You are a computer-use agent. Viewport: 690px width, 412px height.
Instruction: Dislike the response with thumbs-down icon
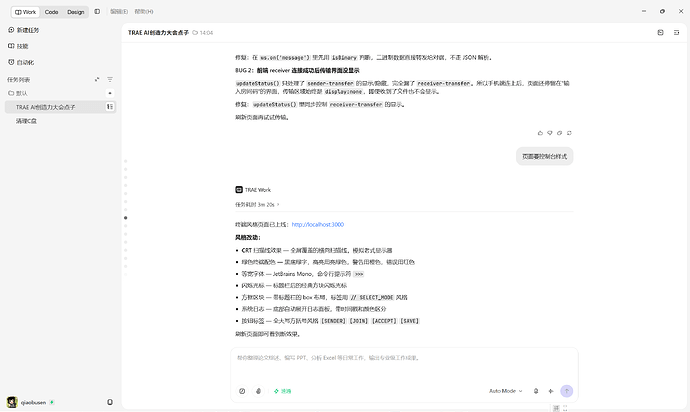click(550, 133)
